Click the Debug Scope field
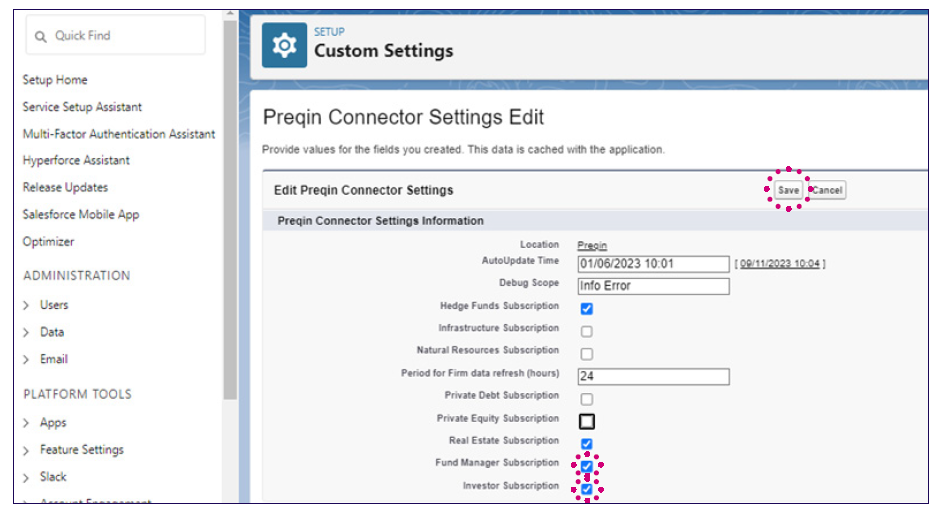The height and width of the screenshot is (513, 936). [x=654, y=286]
